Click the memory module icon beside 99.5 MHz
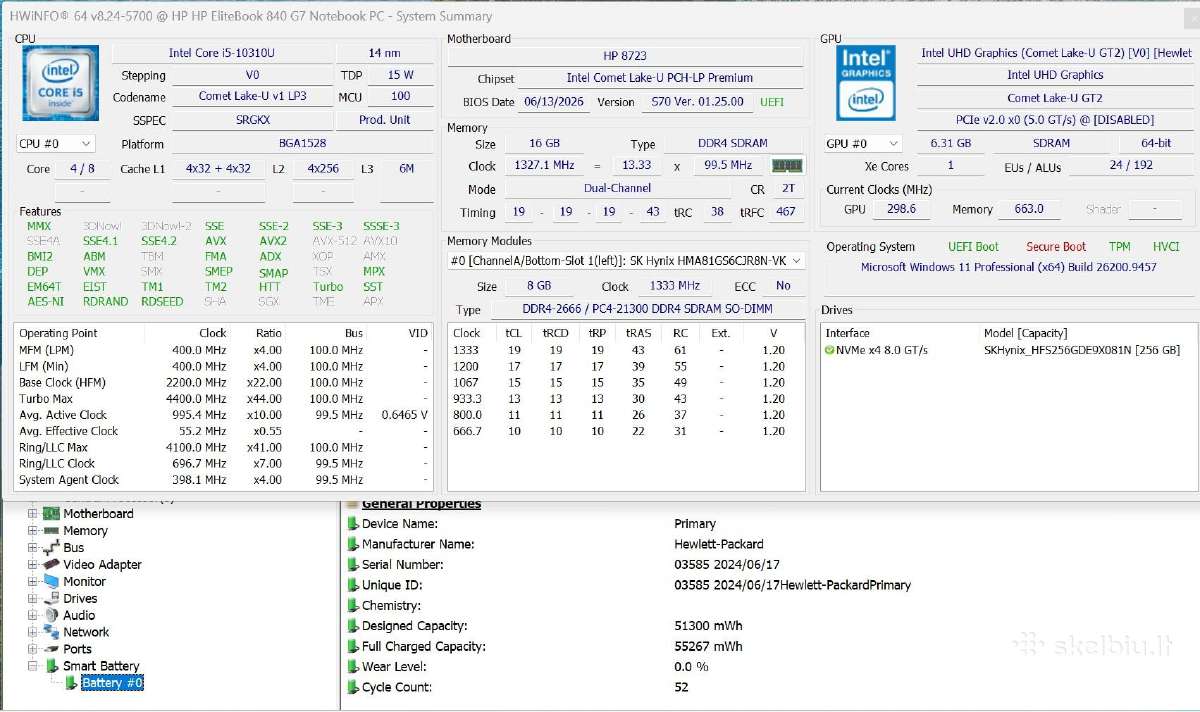Image resolution: width=1200 pixels, height=712 pixels. pyautogui.click(x=788, y=165)
